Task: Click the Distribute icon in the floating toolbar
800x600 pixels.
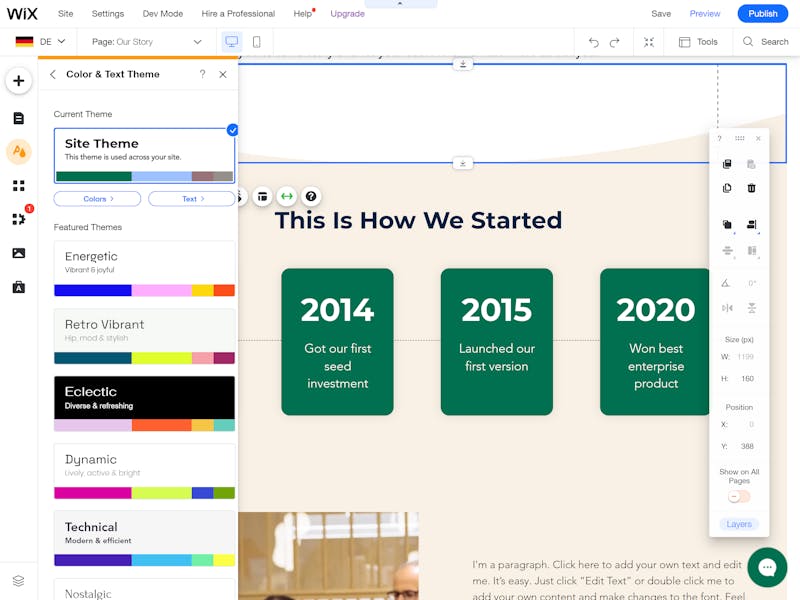Action: coord(727,251)
